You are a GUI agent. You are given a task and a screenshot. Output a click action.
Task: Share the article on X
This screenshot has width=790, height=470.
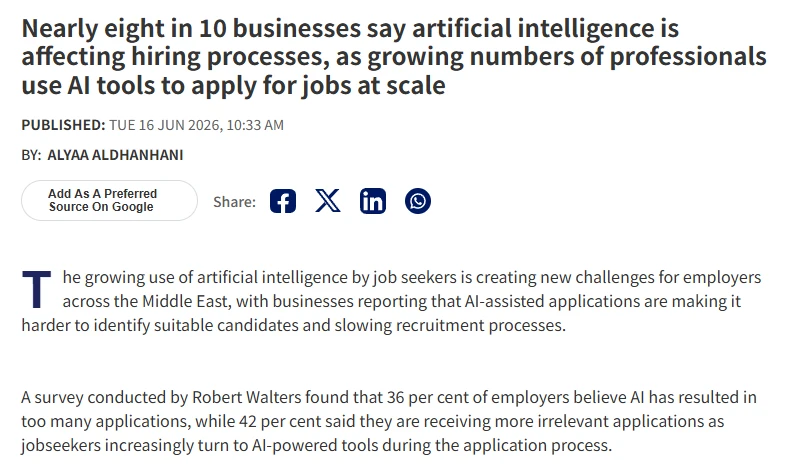click(x=327, y=201)
